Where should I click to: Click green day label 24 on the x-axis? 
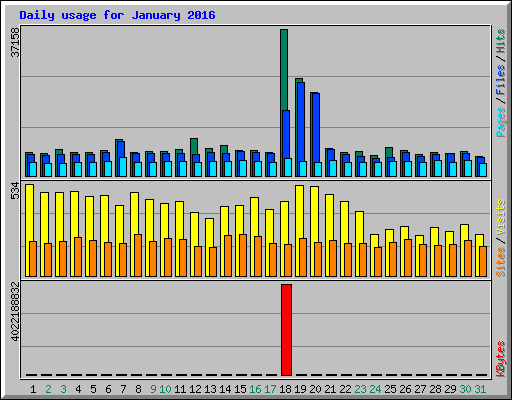pyautogui.click(x=375, y=389)
